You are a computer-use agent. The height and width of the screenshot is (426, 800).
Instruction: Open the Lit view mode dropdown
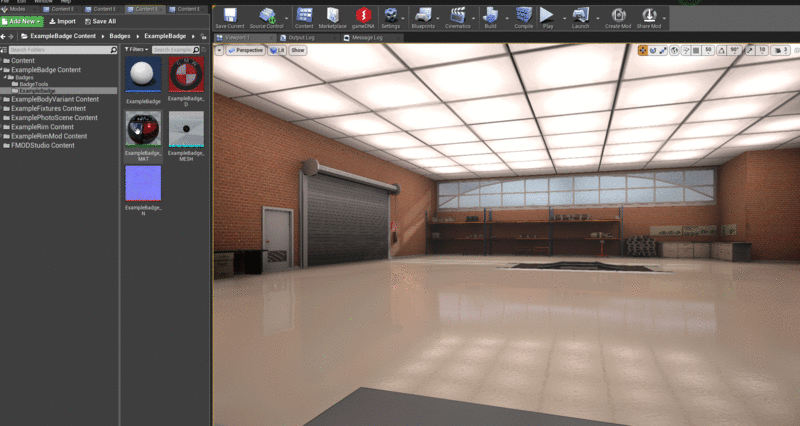click(x=277, y=49)
